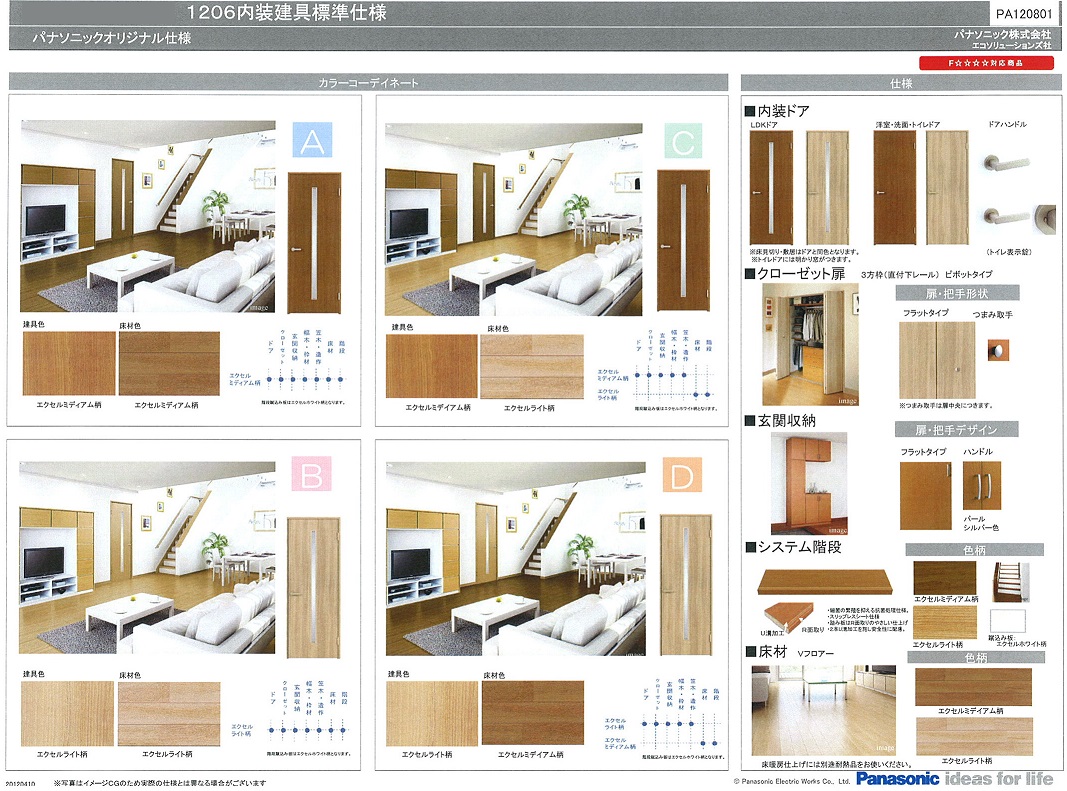This screenshot has height=791, width=1067.
Task: Choose the teal letter C pattern badge
Action: 681,142
